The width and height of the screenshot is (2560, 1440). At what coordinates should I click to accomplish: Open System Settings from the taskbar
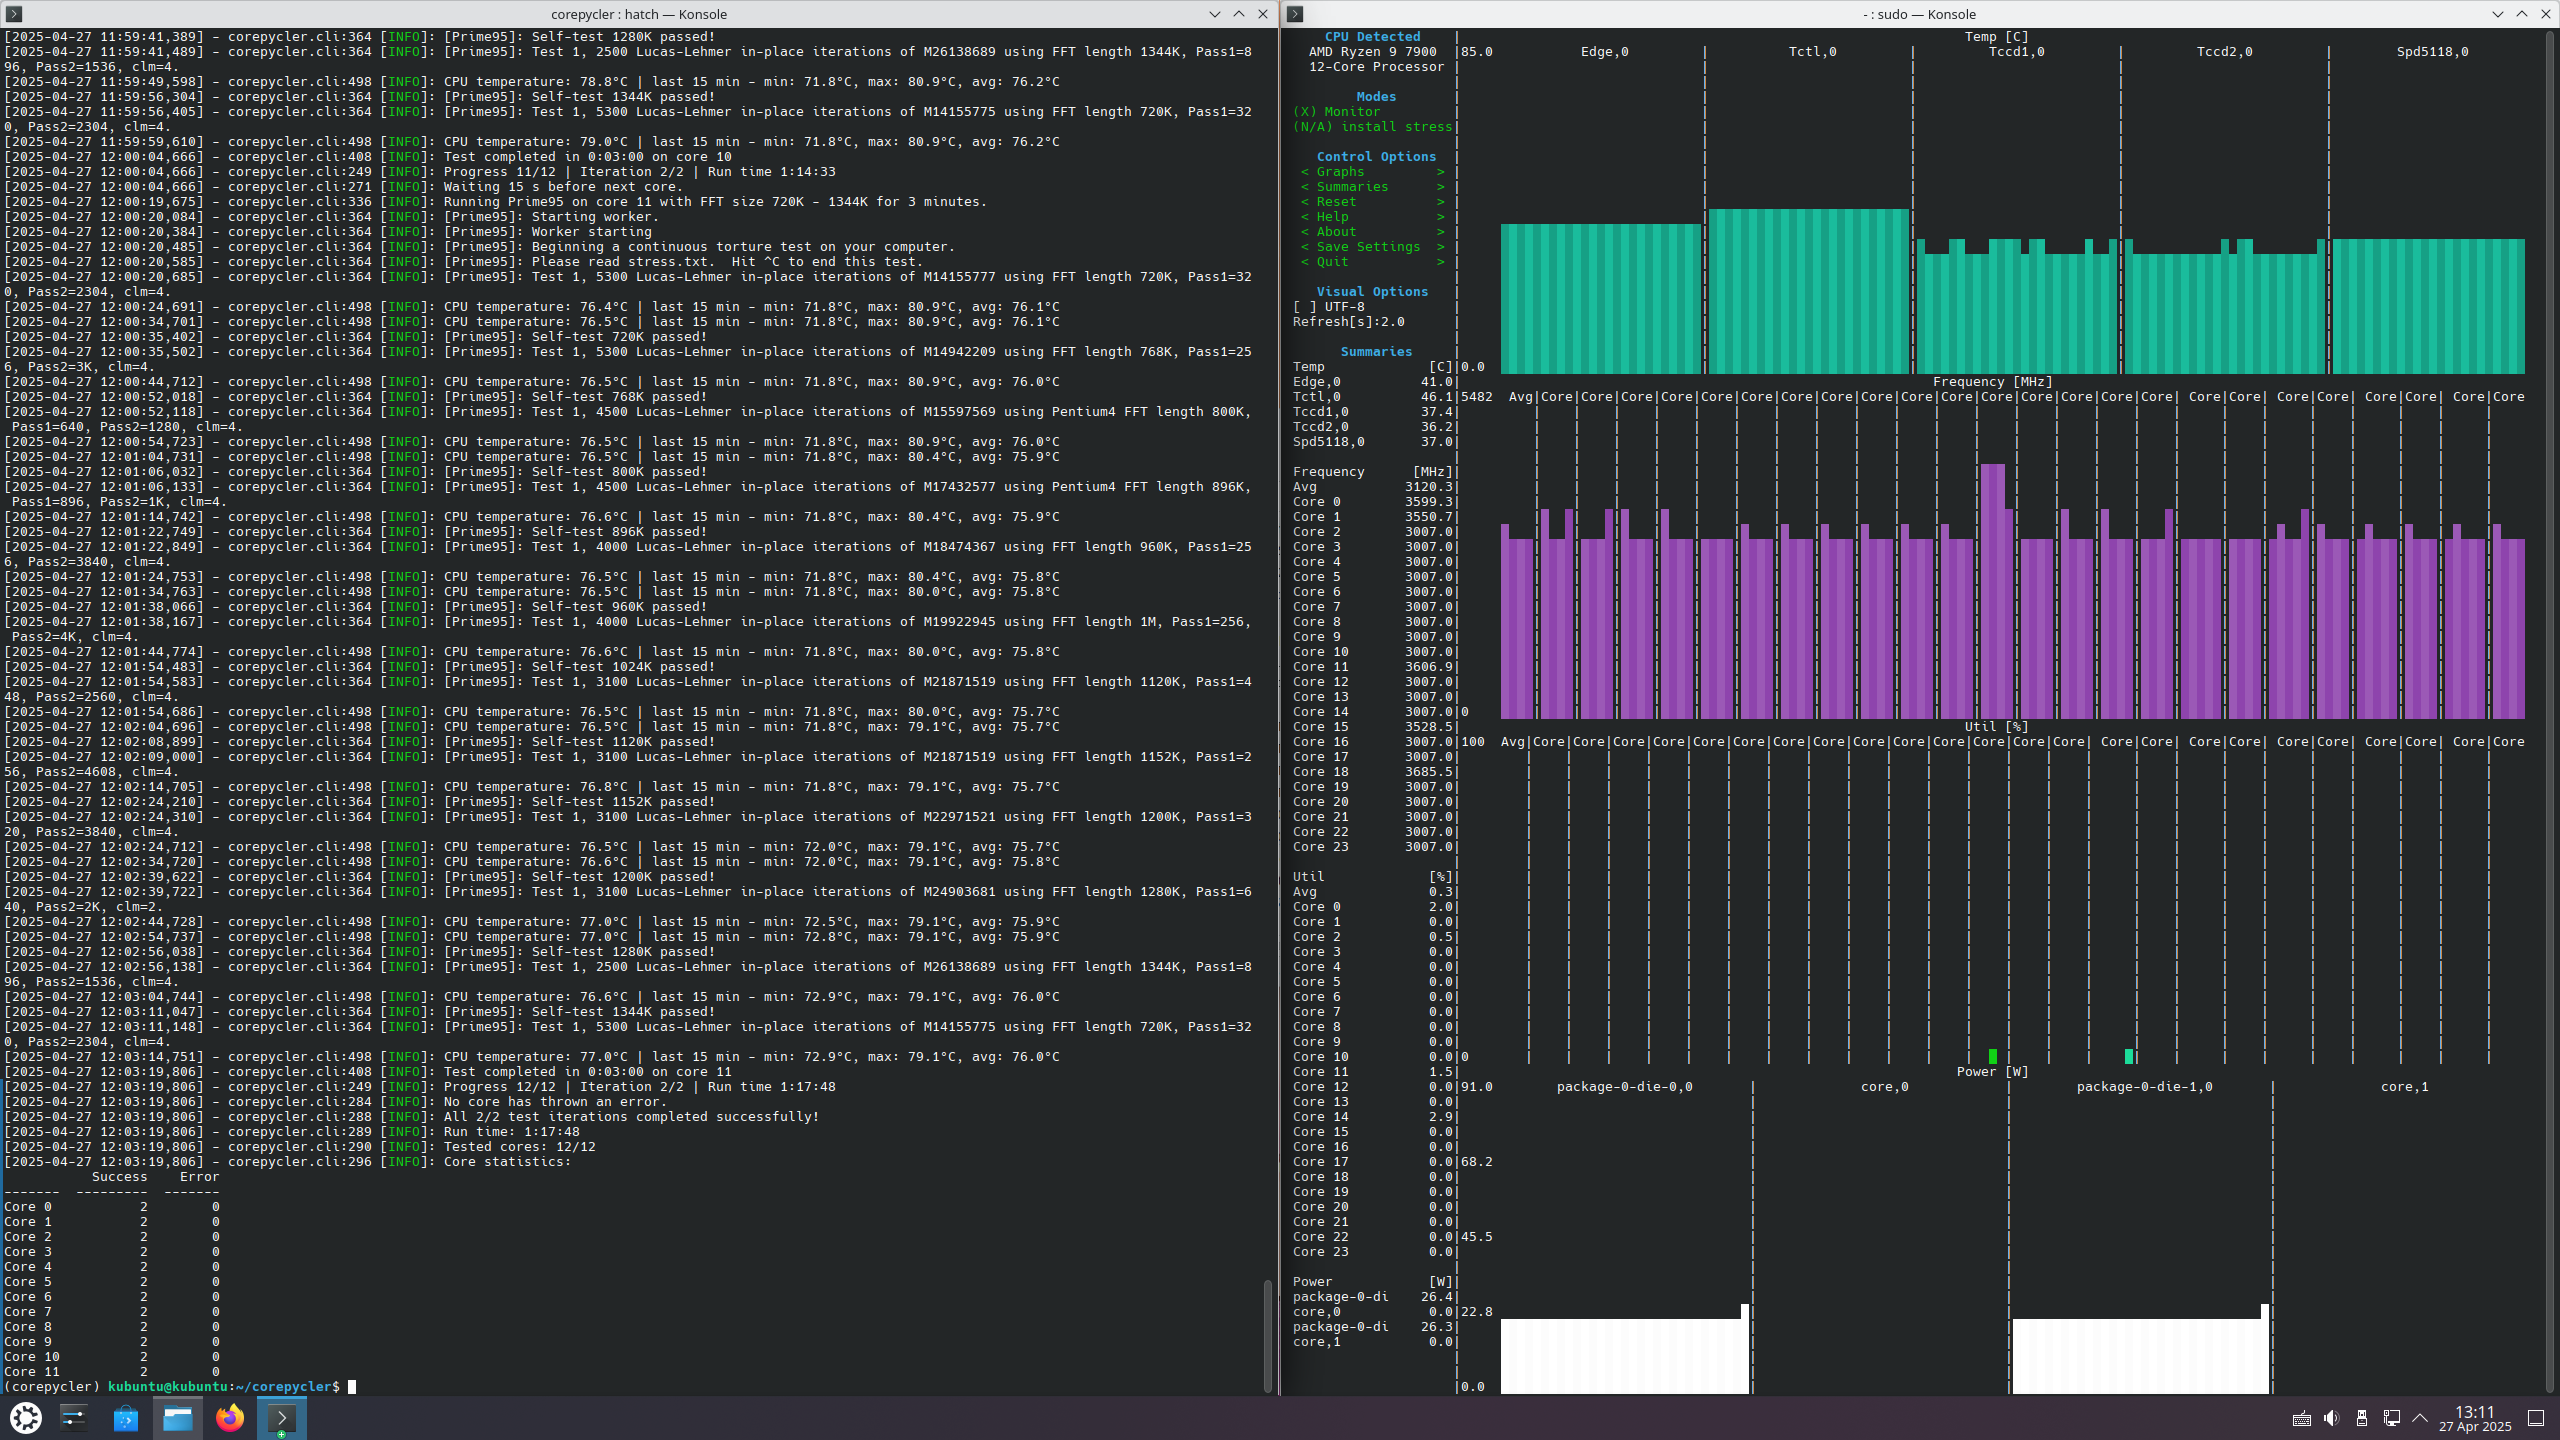coord(74,1417)
